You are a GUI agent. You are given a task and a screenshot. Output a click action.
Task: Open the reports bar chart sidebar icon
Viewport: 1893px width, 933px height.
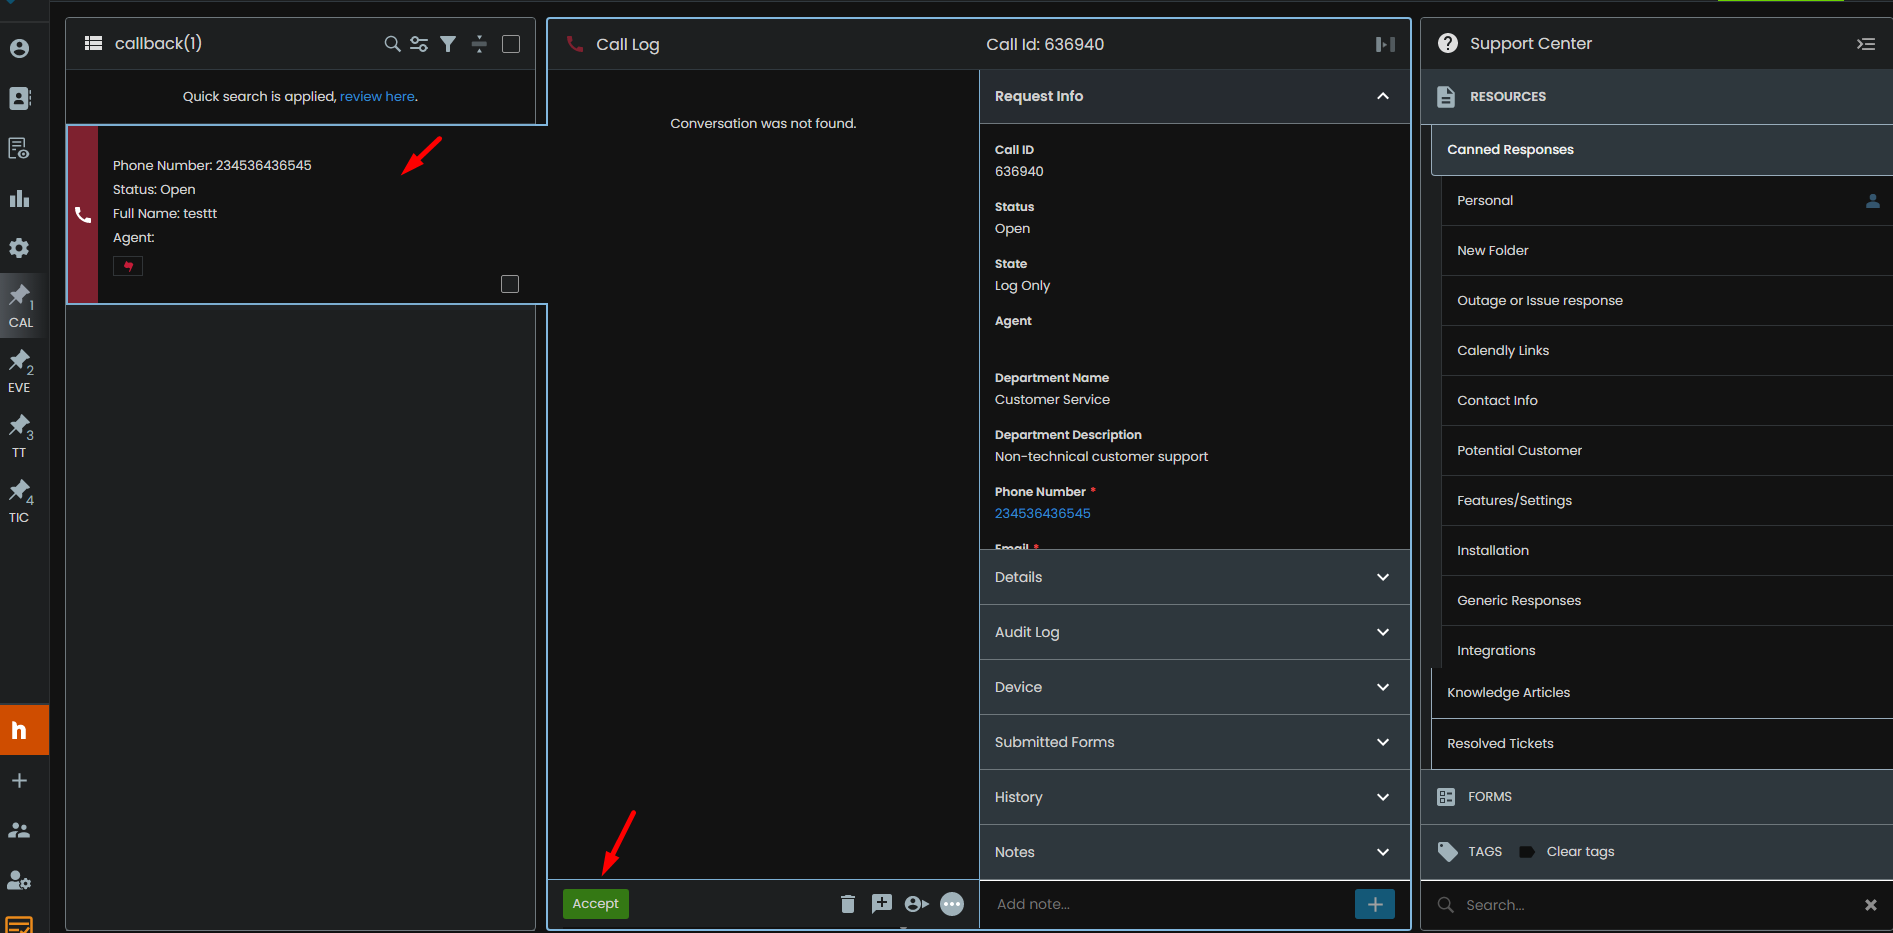click(x=19, y=198)
